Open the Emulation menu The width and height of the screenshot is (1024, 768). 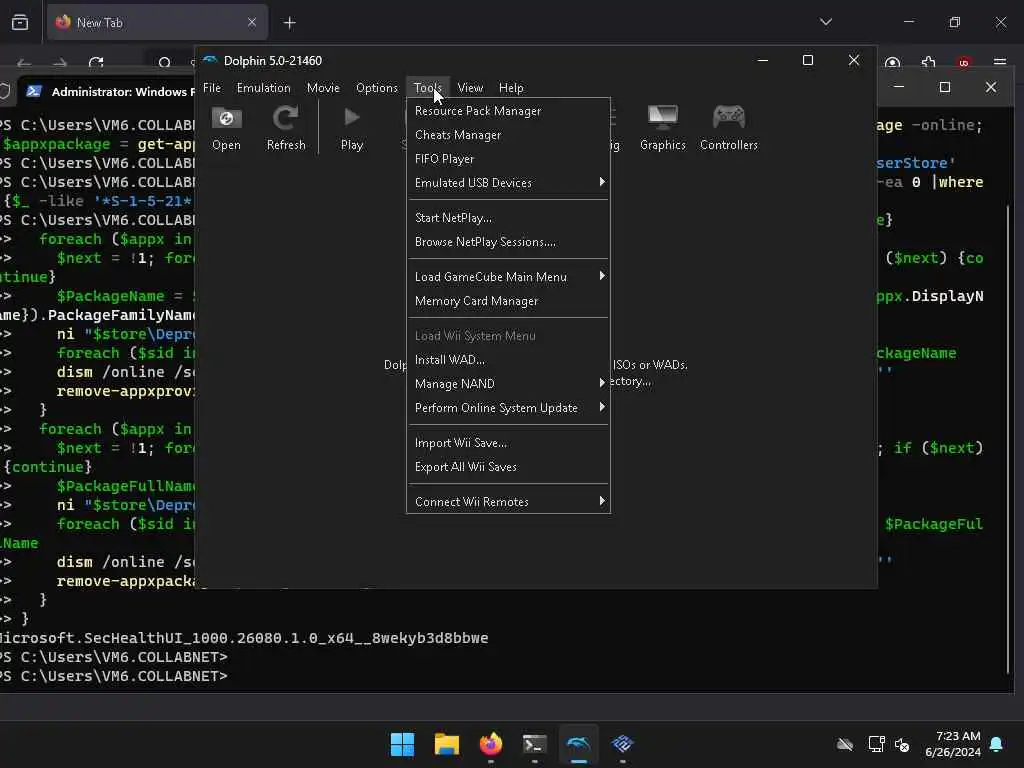click(x=263, y=88)
